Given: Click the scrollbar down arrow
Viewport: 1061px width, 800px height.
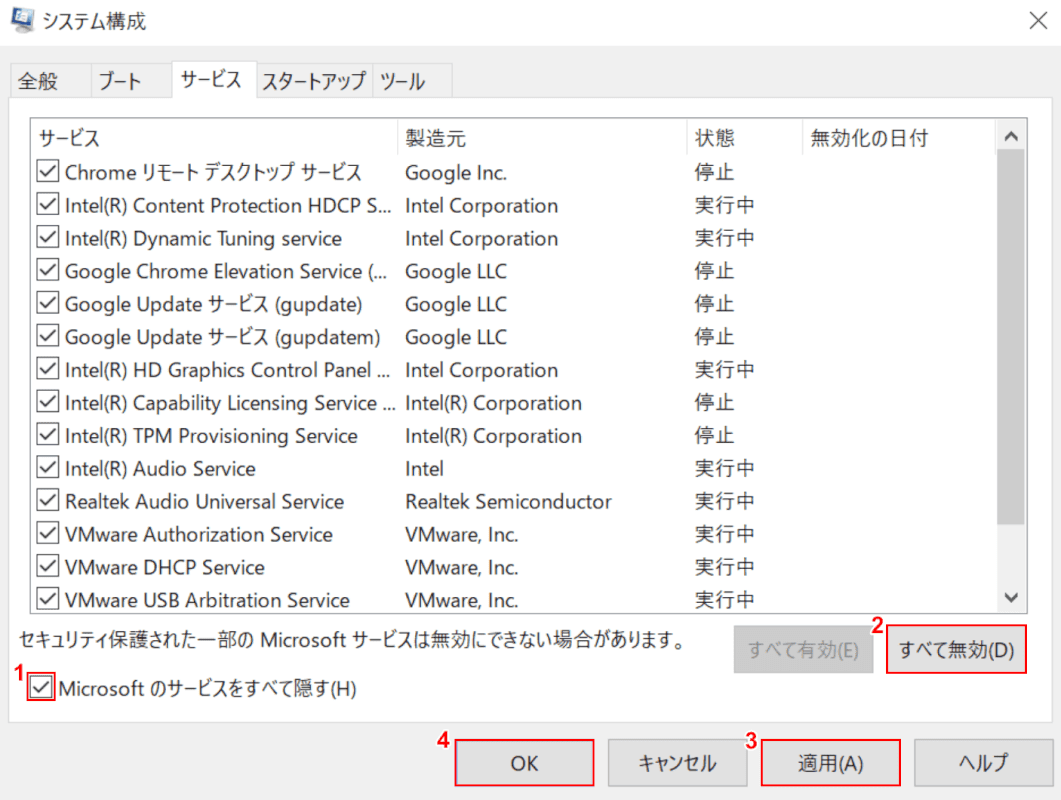Looking at the screenshot, I should (1012, 597).
